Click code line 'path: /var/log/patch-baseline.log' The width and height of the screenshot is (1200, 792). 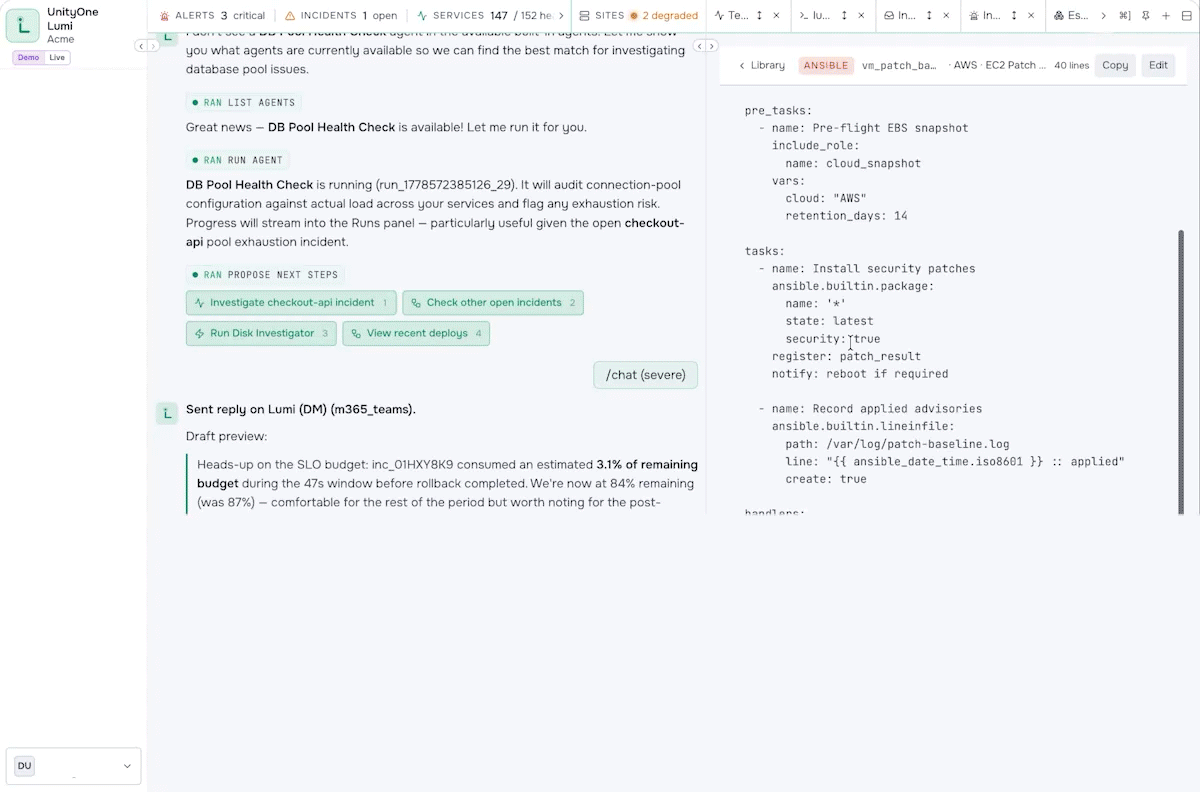pos(897,444)
